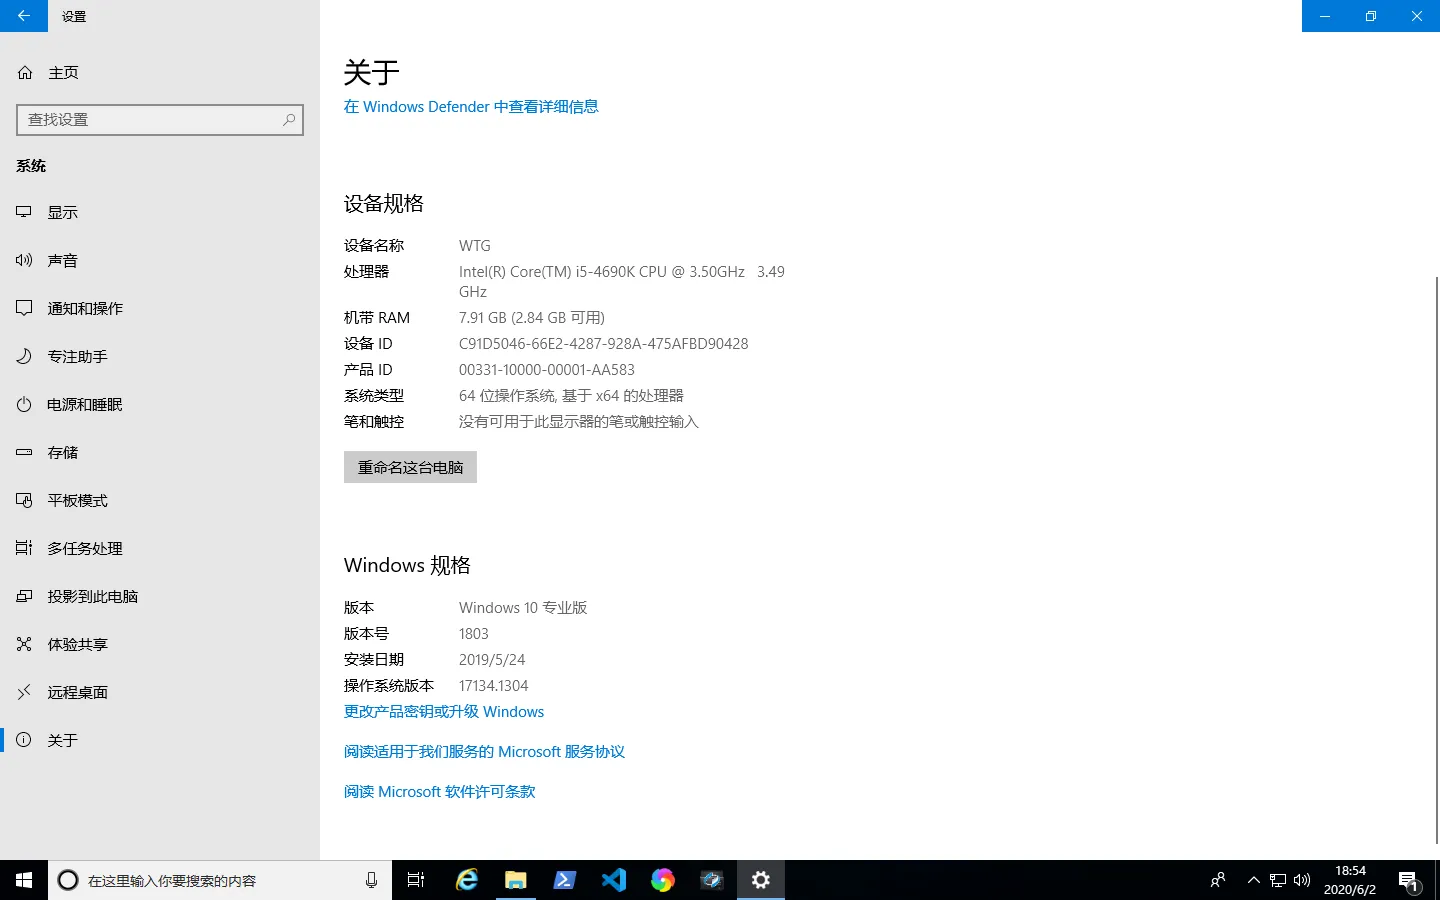Screen dimensions: 1440x900
Task: Open 声音 sound settings
Action: (160, 260)
